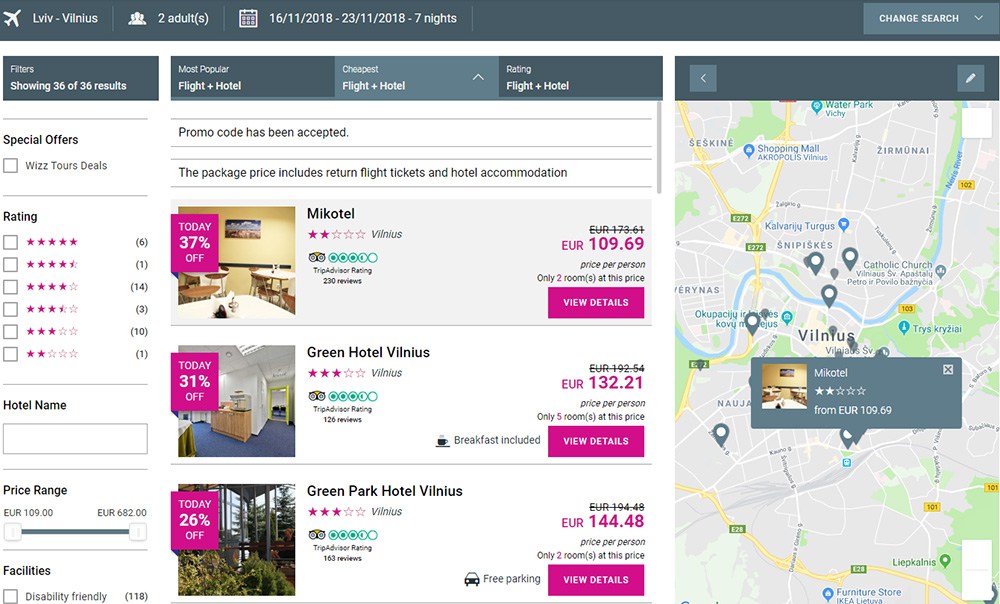Enable the Wizz Tours Deals checkbox
This screenshot has width=1000, height=604.
tap(10, 166)
